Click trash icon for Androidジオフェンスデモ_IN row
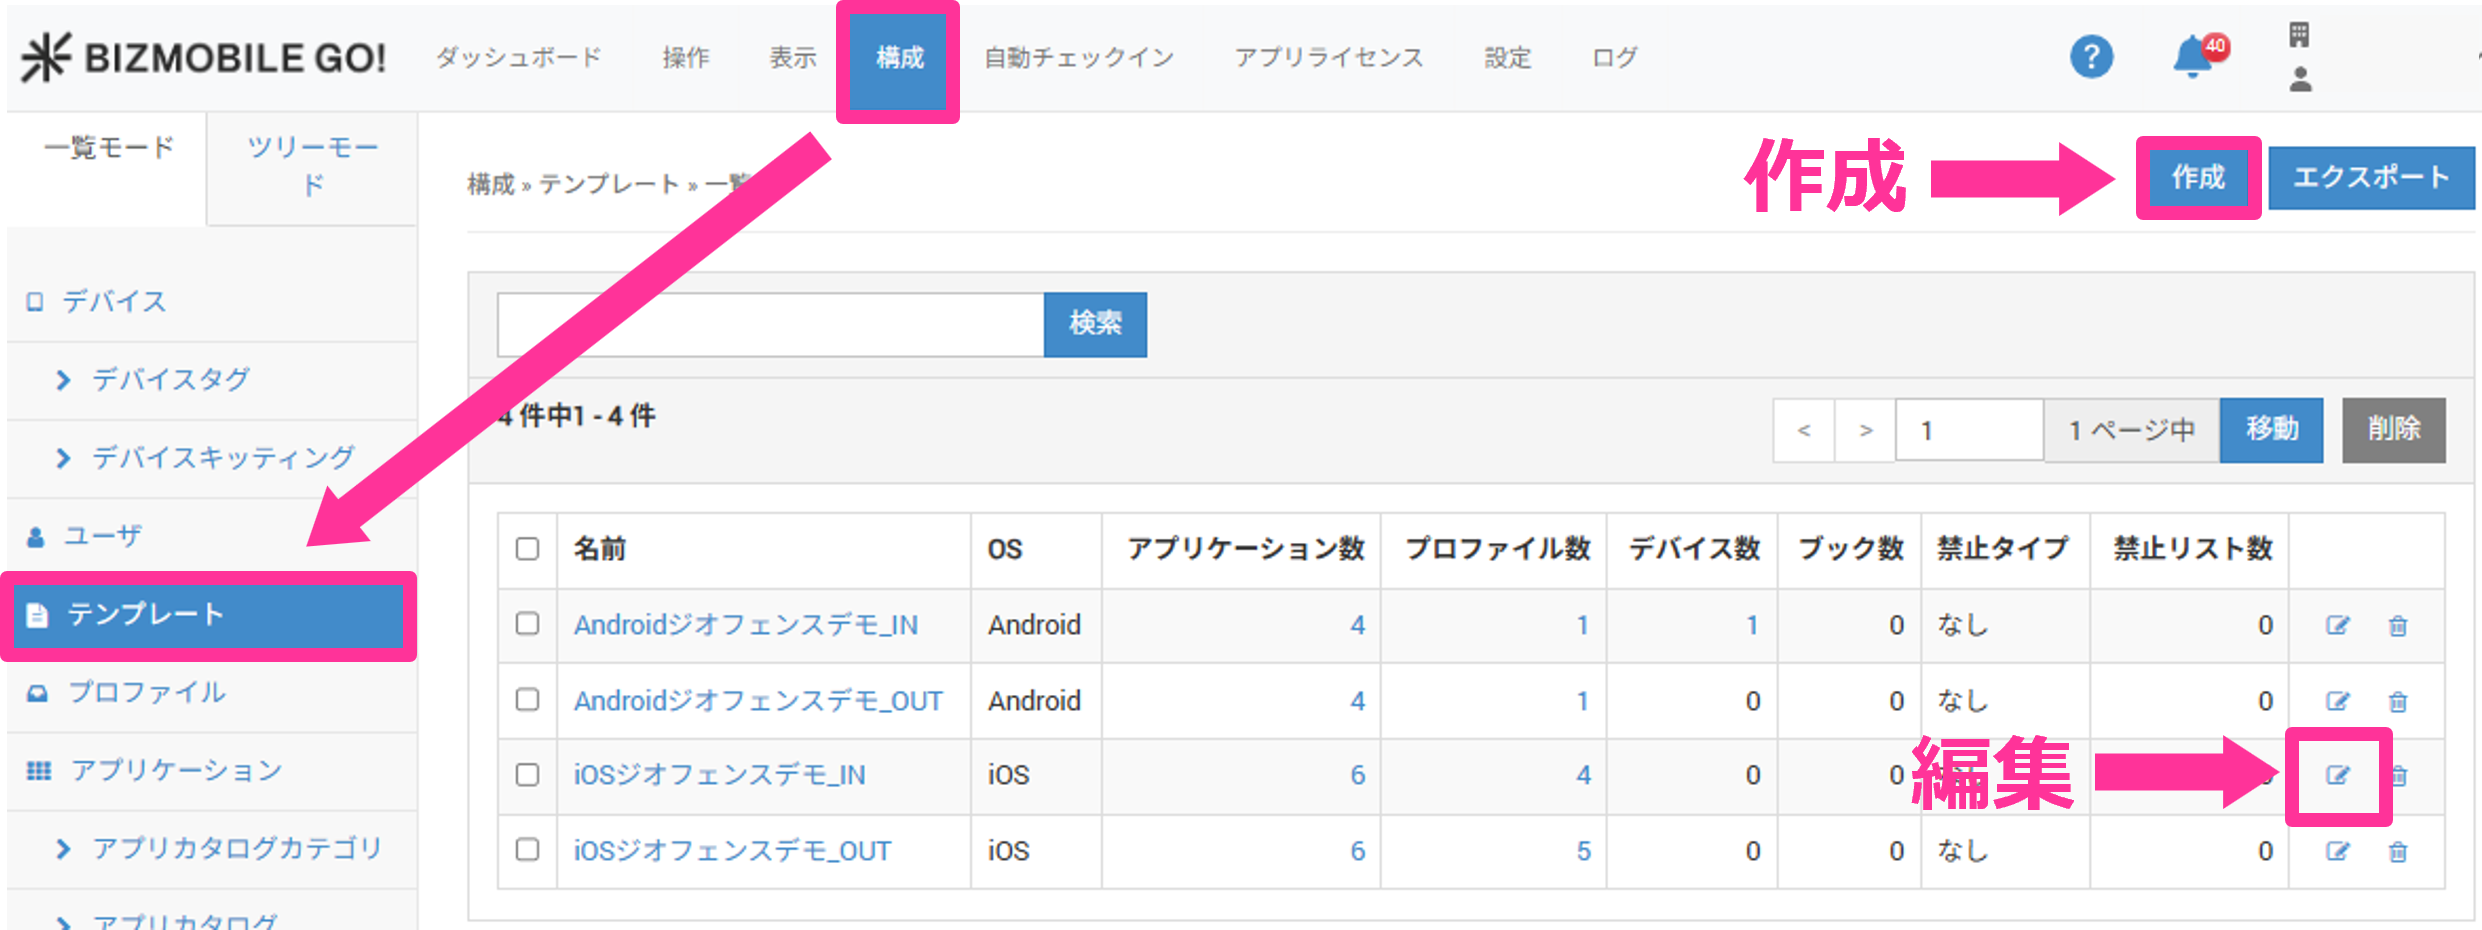This screenshot has height=930, width=2482. point(2398,626)
